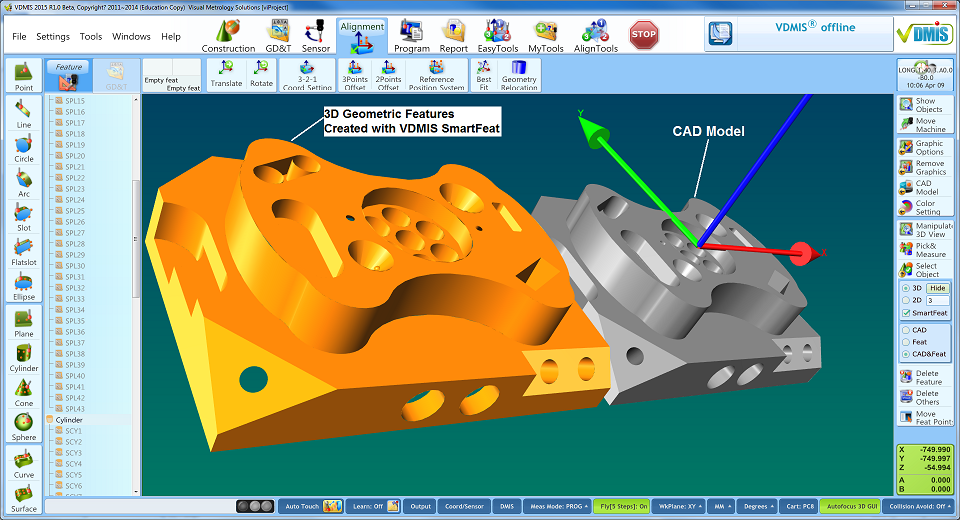960x520 pixels.
Task: Click Show Objects button
Action: click(926, 105)
